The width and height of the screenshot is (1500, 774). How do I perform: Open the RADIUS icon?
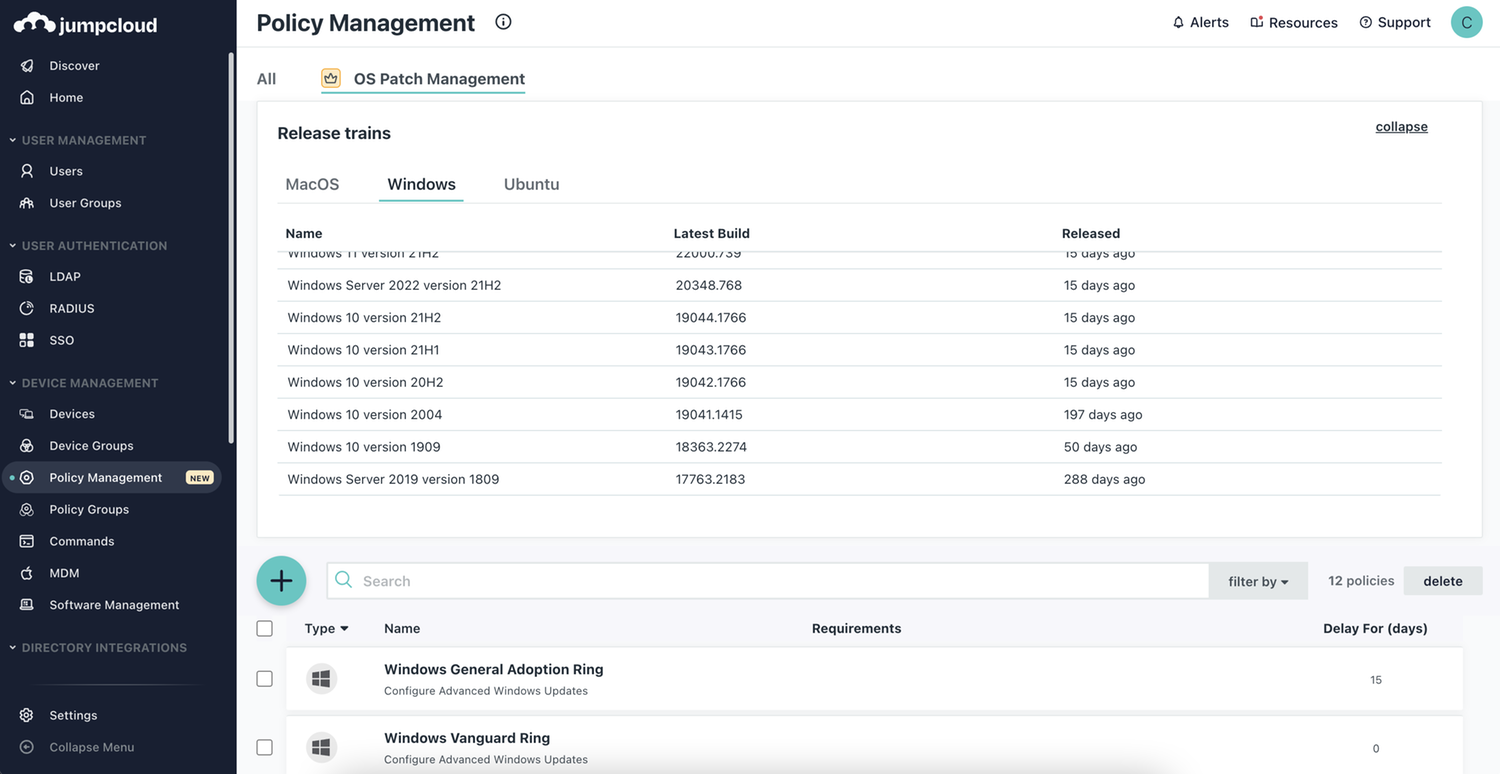click(27, 308)
